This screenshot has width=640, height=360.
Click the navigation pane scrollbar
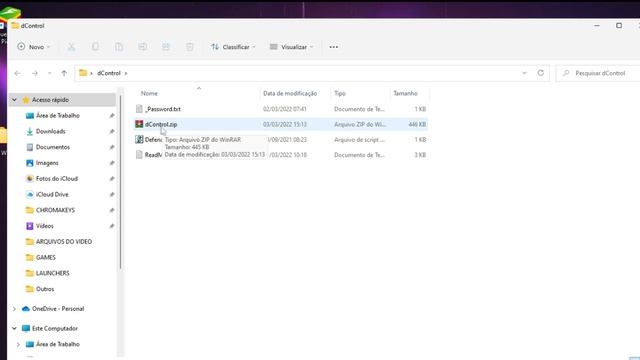(x=120, y=182)
